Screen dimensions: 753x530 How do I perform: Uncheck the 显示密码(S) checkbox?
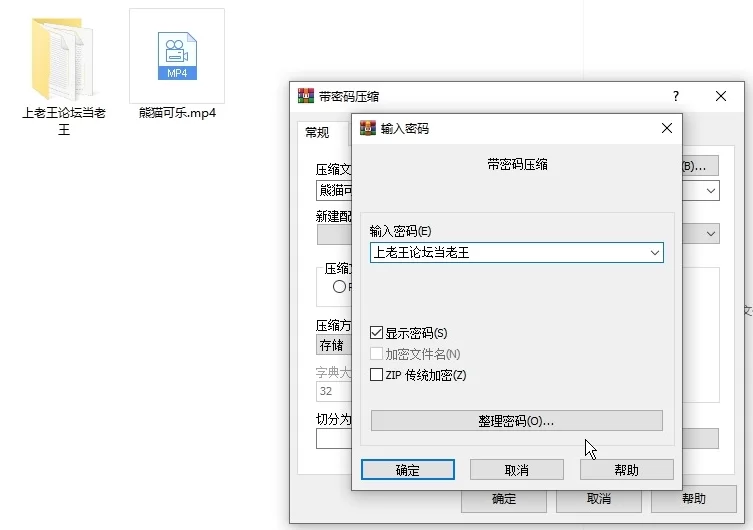(x=376, y=333)
